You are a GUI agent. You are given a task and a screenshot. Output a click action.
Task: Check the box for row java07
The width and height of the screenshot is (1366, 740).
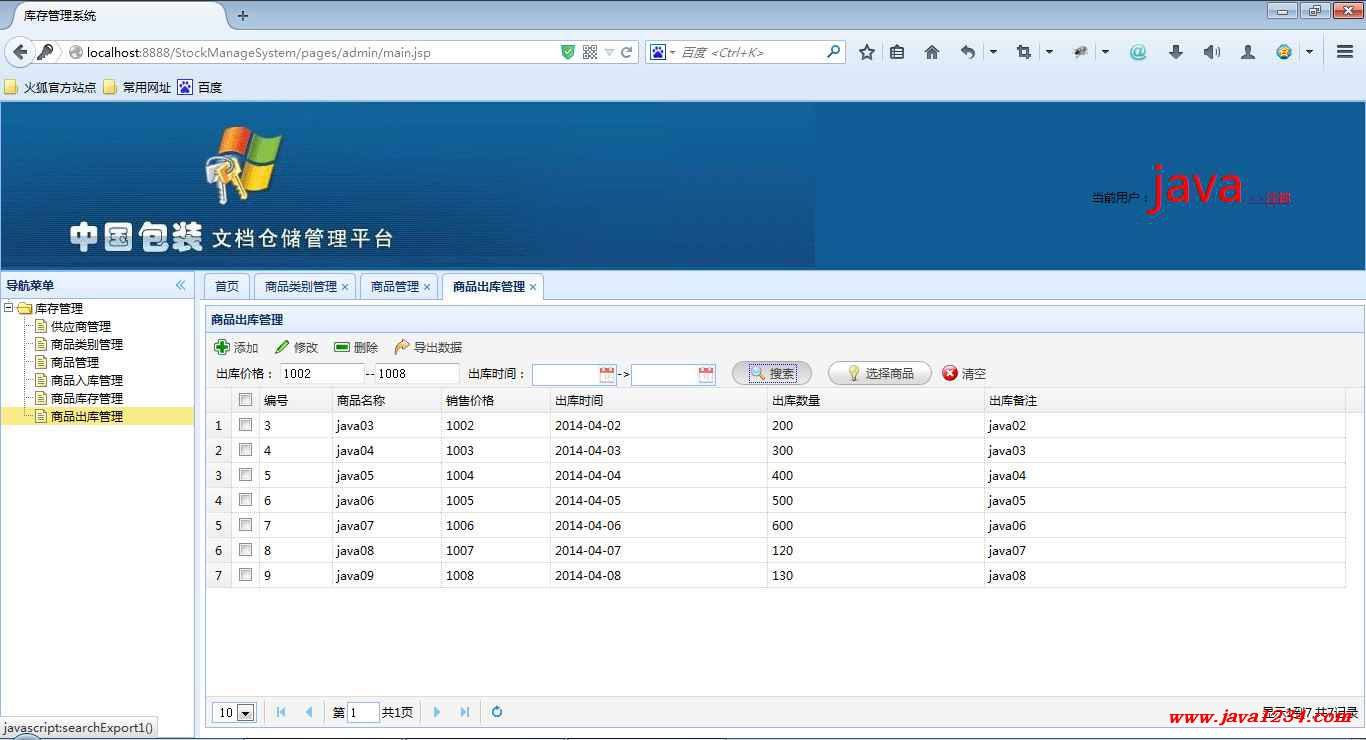(245, 525)
